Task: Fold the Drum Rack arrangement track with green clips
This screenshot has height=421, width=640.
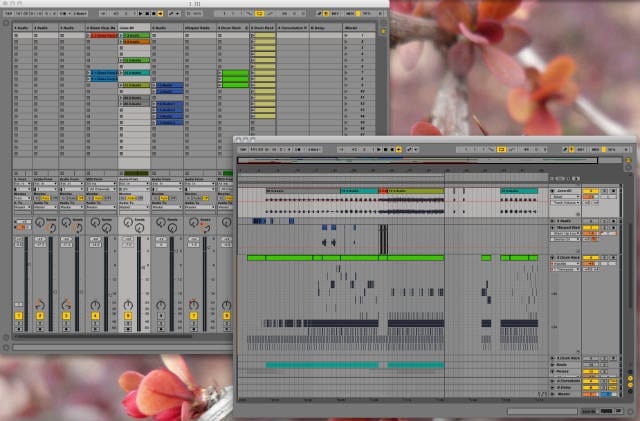Action: coord(553,258)
